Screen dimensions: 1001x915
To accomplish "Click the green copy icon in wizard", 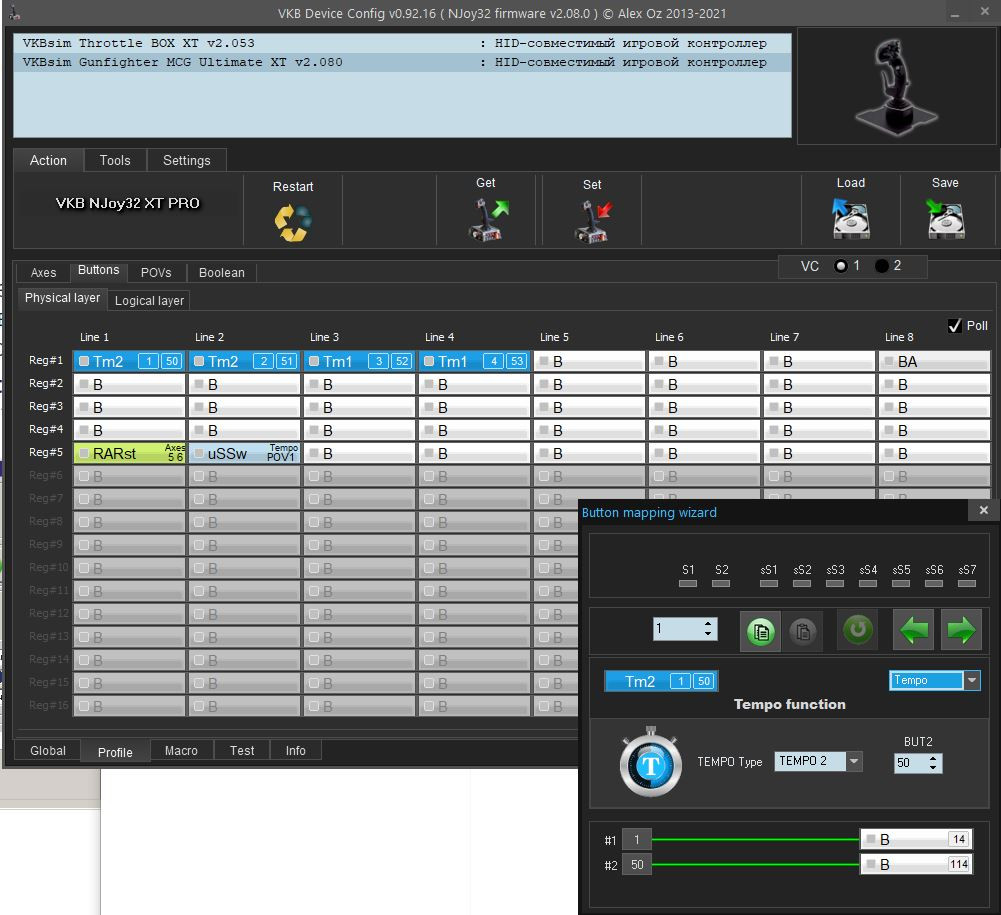I will pos(760,631).
